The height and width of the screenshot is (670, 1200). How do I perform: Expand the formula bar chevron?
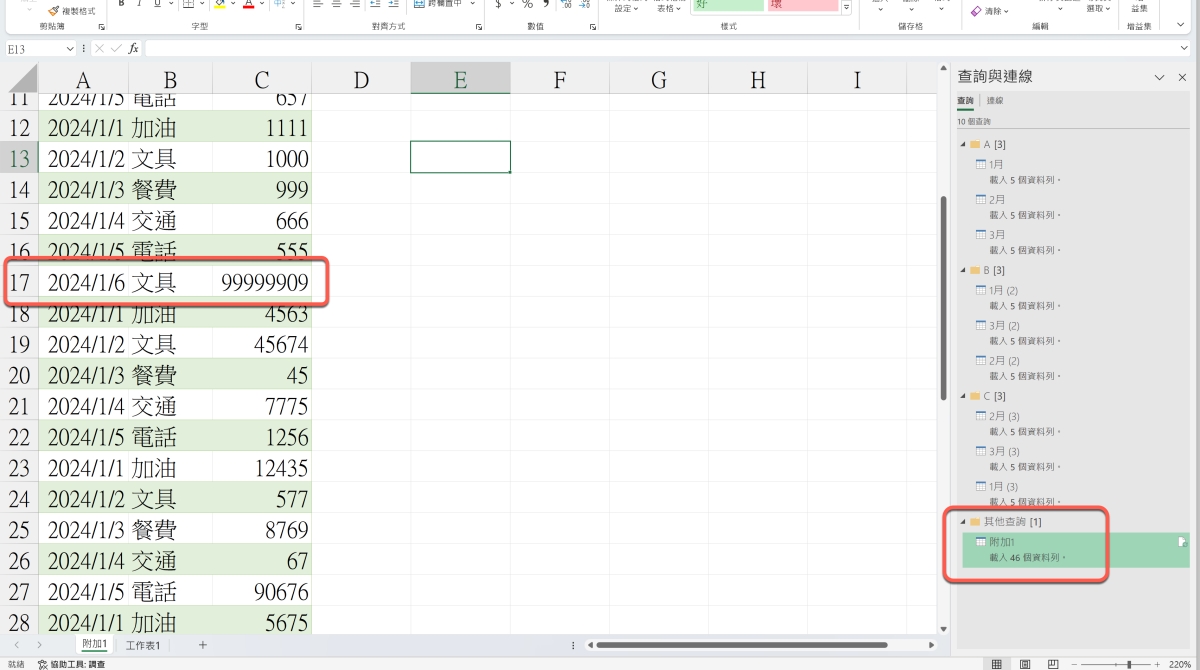(x=1184, y=48)
